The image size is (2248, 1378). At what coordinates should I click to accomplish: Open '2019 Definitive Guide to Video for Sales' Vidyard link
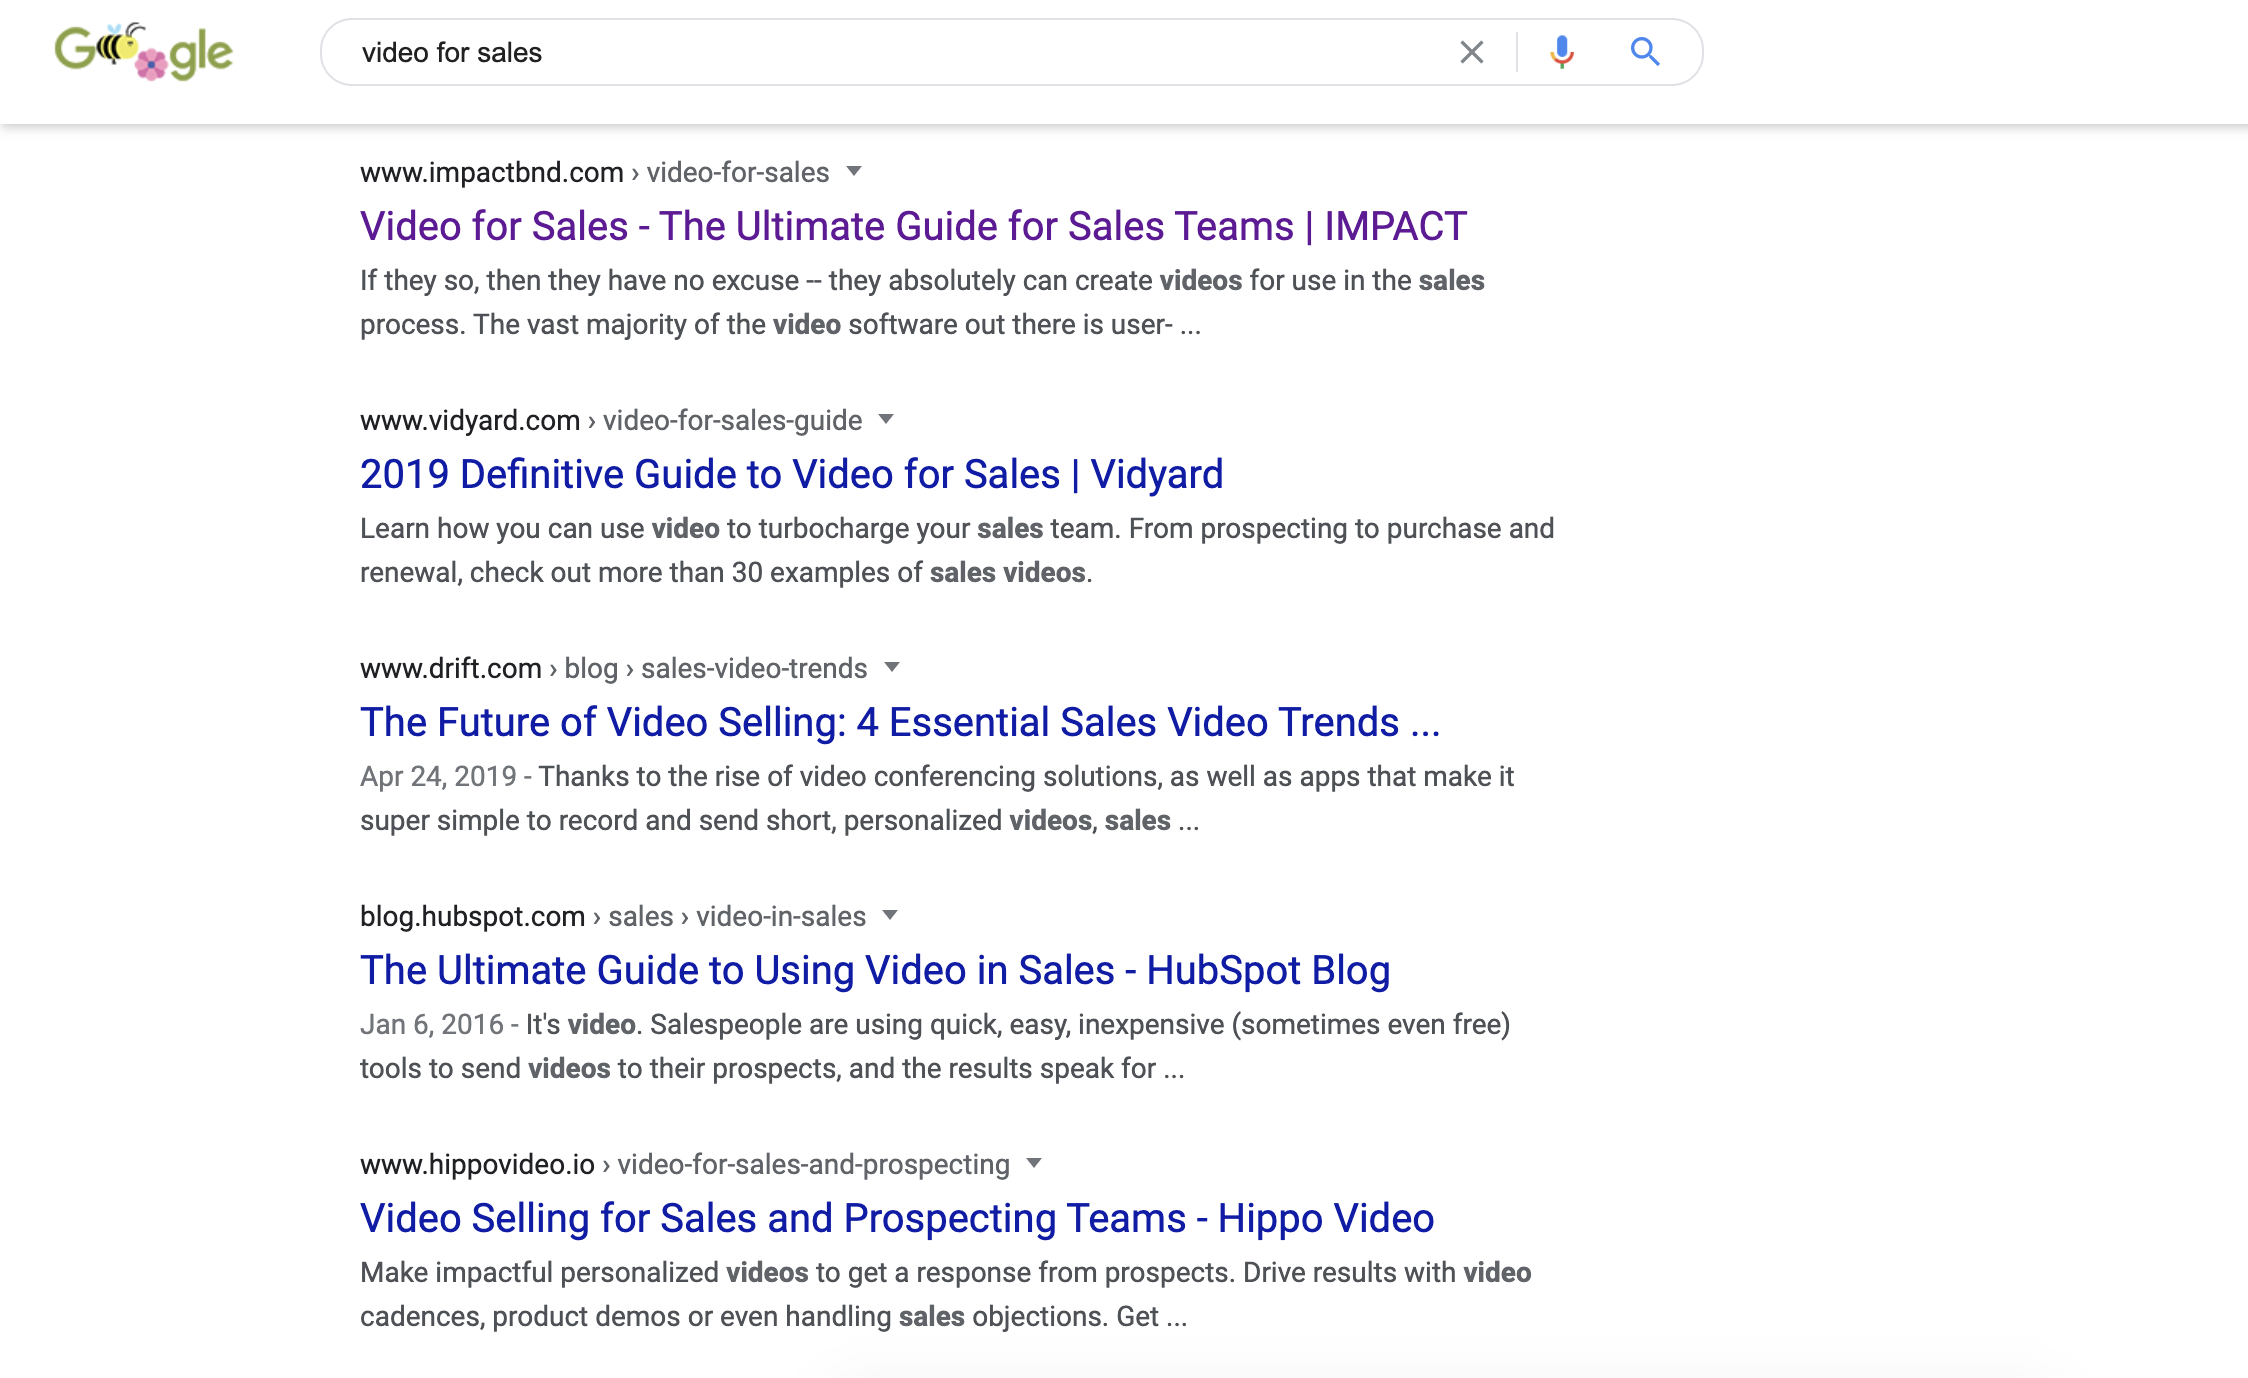pyautogui.click(x=791, y=474)
